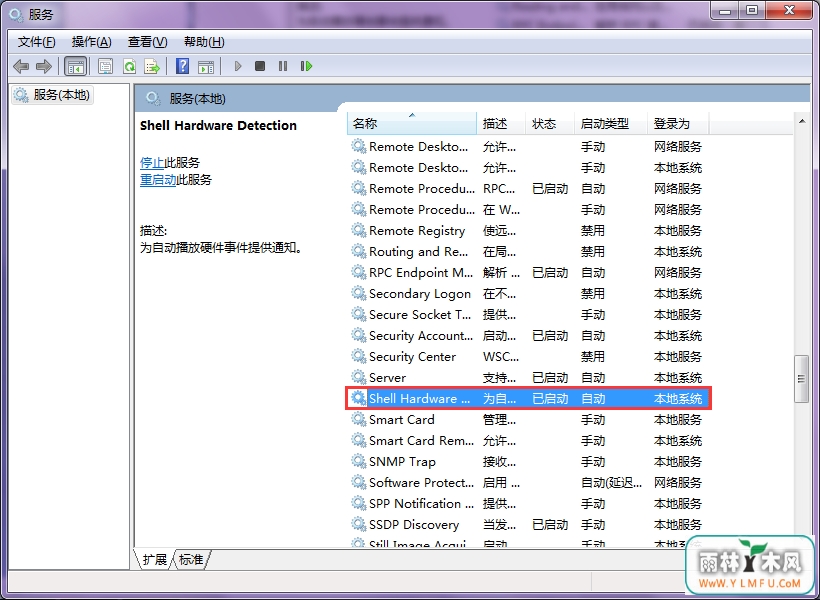Click the gear icon beside Smart Card
The width and height of the screenshot is (820, 600).
[x=358, y=419]
